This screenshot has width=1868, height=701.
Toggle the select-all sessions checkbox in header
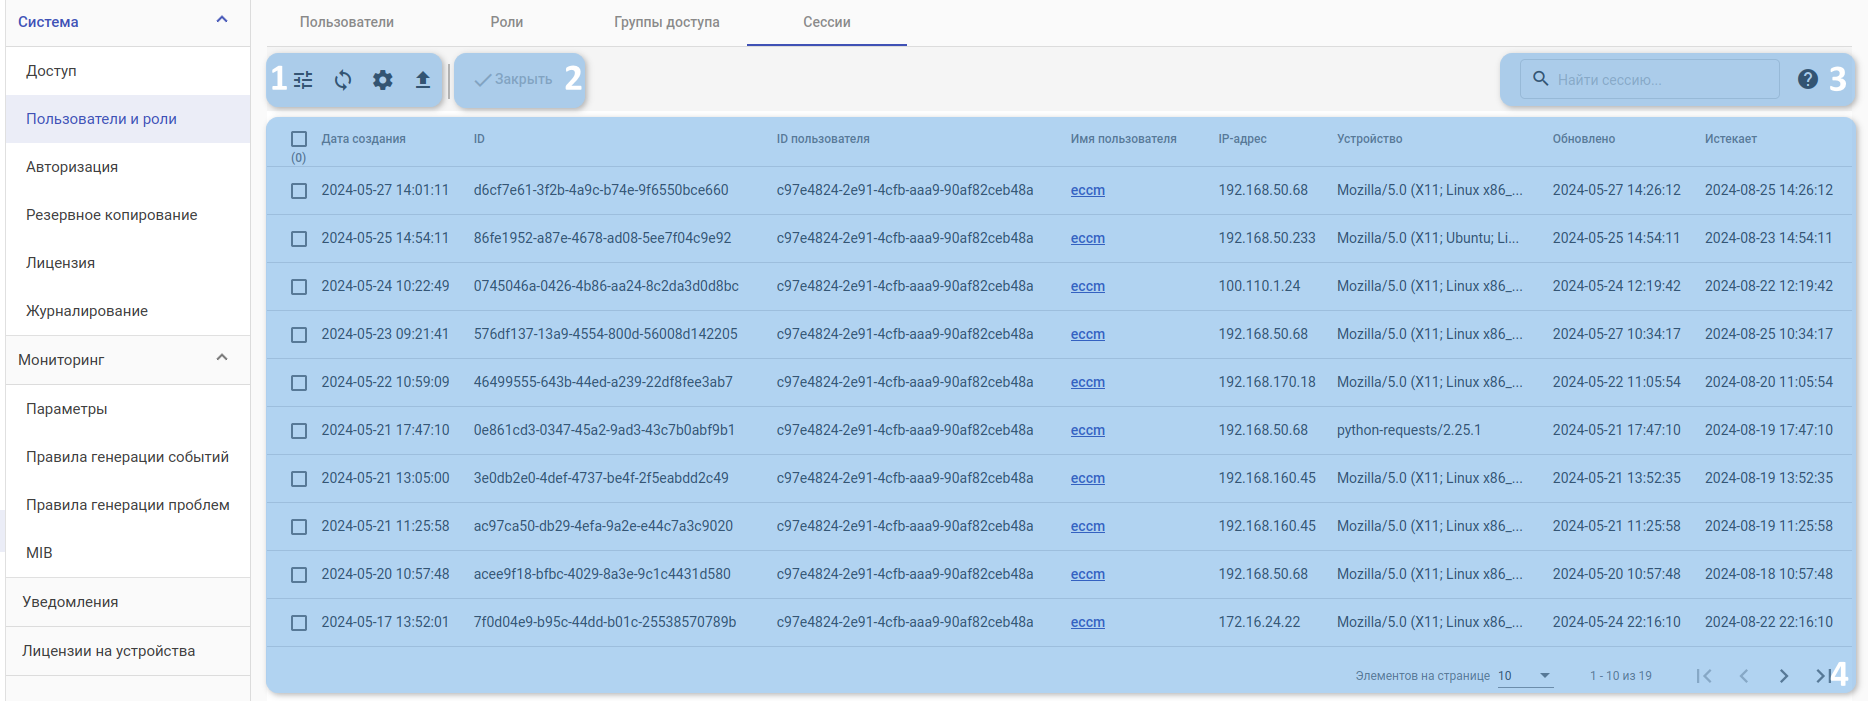click(299, 139)
